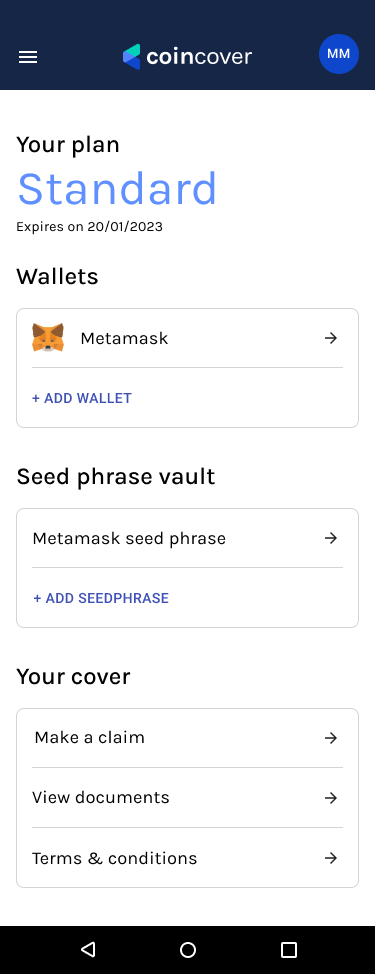375x974 pixels.
Task: Tap the Metamask fox icon
Action: point(48,338)
